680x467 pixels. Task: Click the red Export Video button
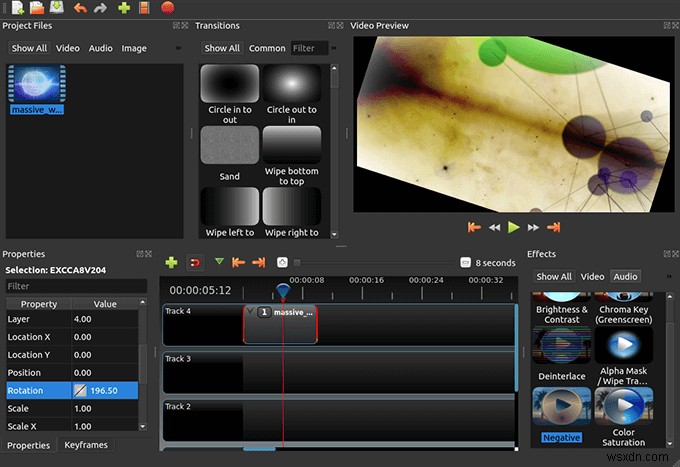click(168, 8)
